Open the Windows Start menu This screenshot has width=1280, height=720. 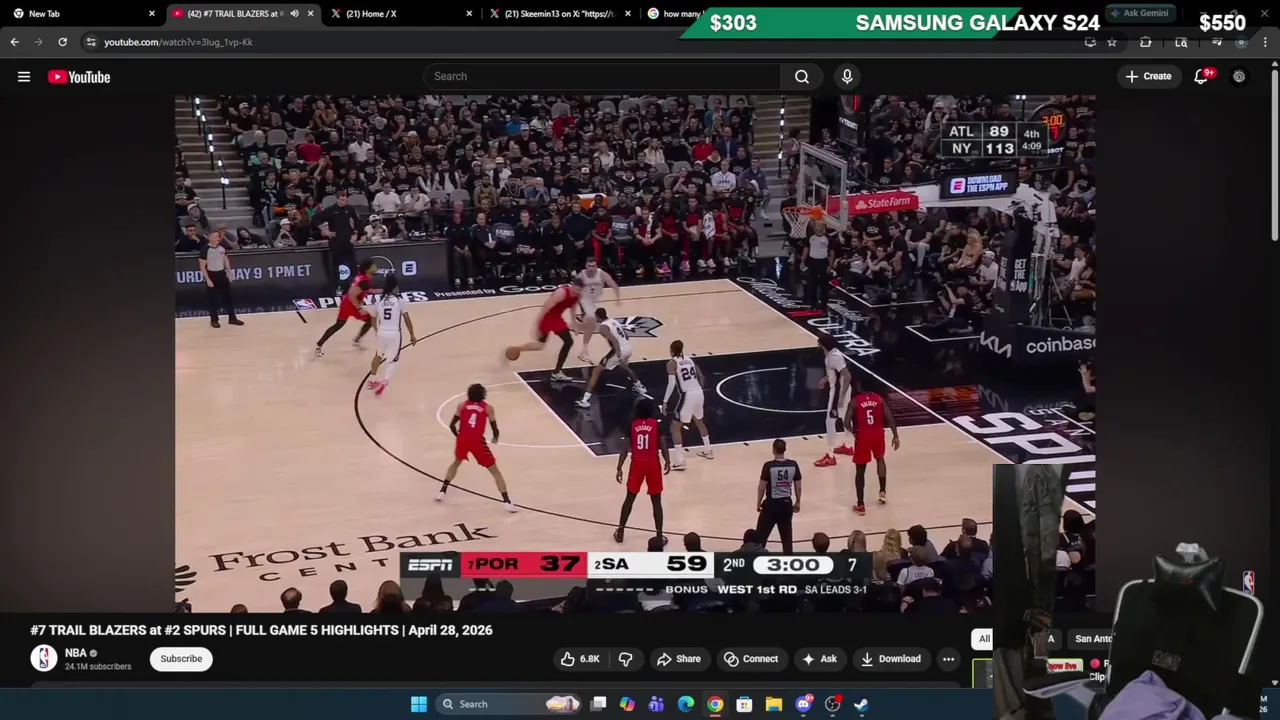419,704
